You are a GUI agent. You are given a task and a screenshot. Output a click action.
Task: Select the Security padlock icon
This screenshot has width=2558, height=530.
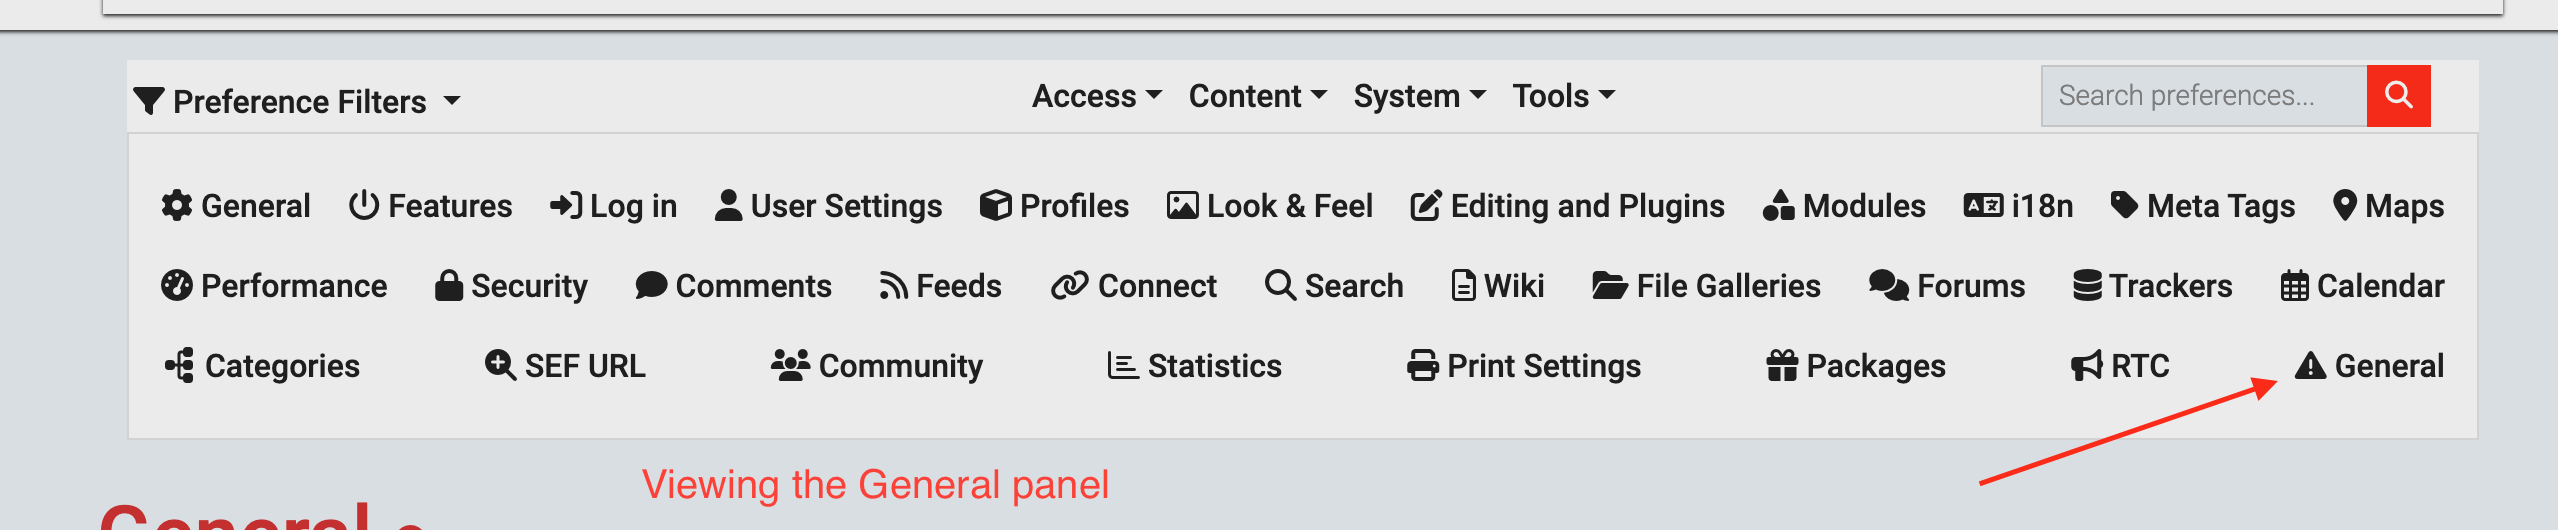tap(449, 285)
